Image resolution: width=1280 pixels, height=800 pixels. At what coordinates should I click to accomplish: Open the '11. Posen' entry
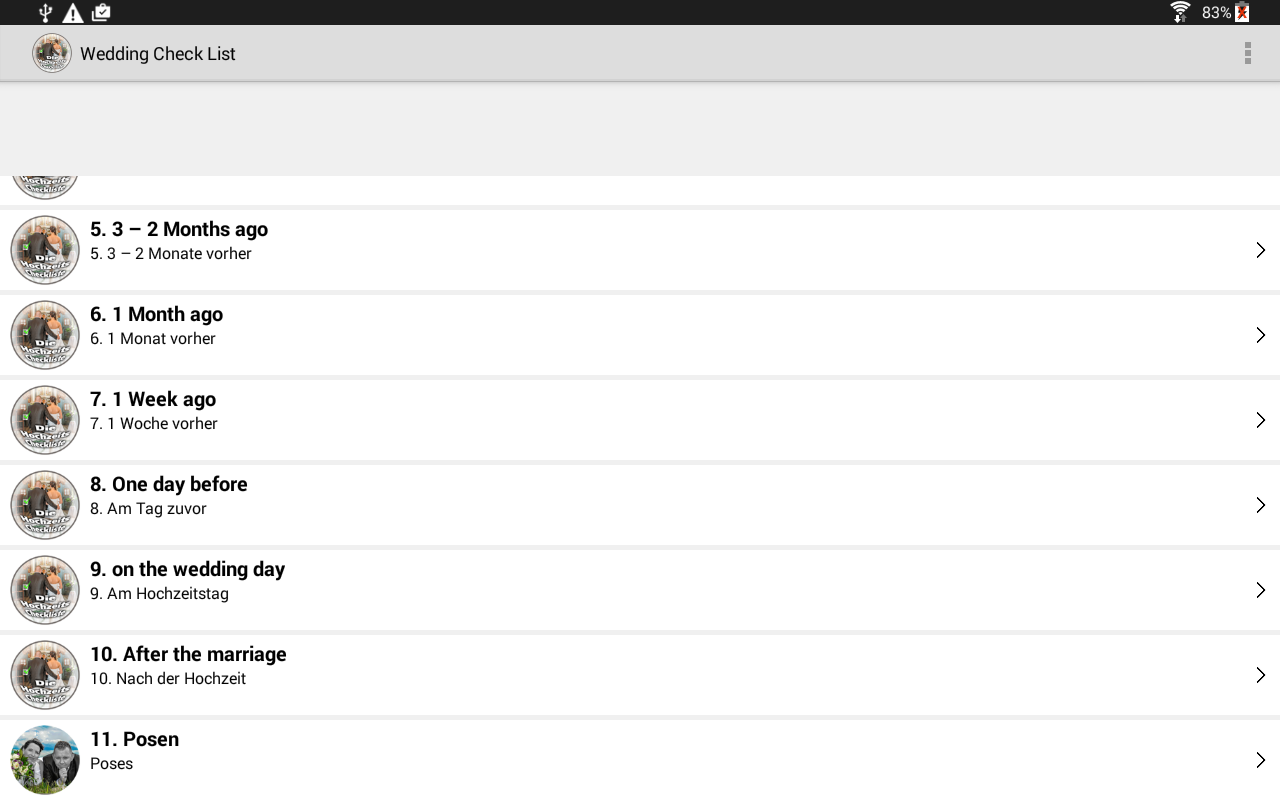640,760
